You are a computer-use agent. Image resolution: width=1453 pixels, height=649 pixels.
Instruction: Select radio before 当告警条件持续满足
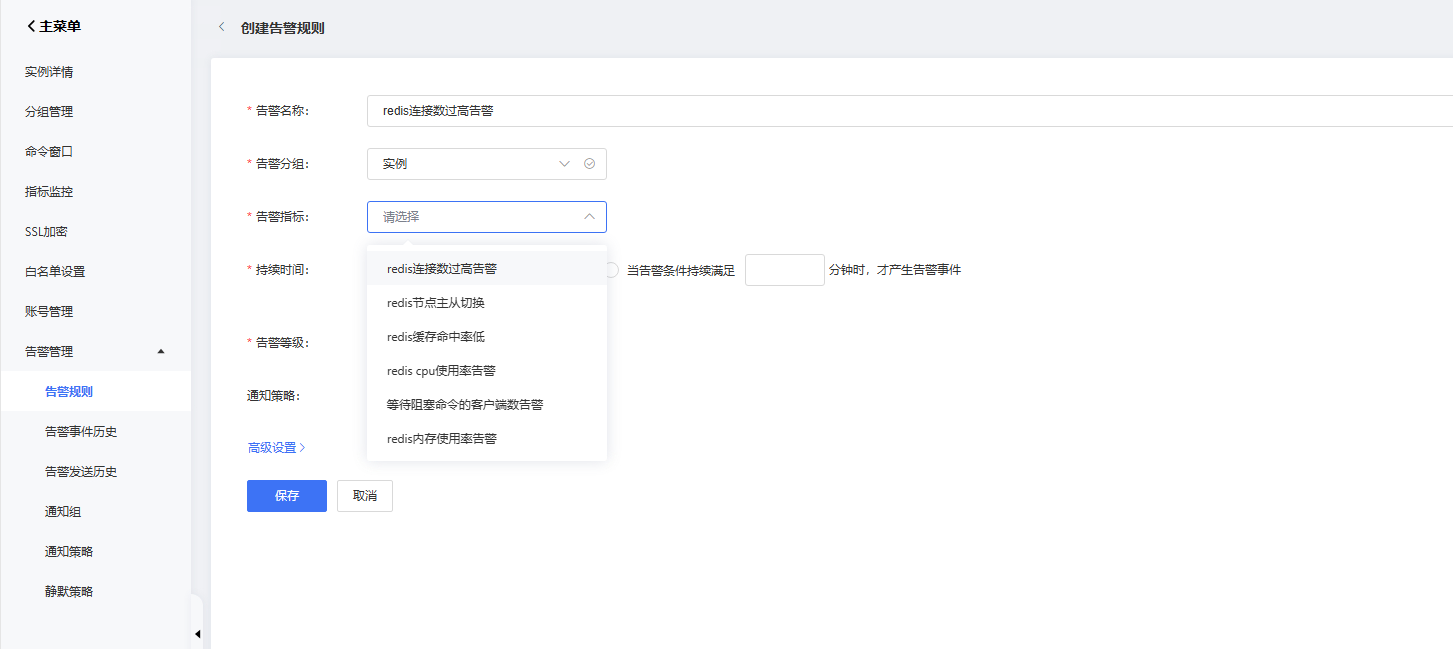[x=611, y=270]
